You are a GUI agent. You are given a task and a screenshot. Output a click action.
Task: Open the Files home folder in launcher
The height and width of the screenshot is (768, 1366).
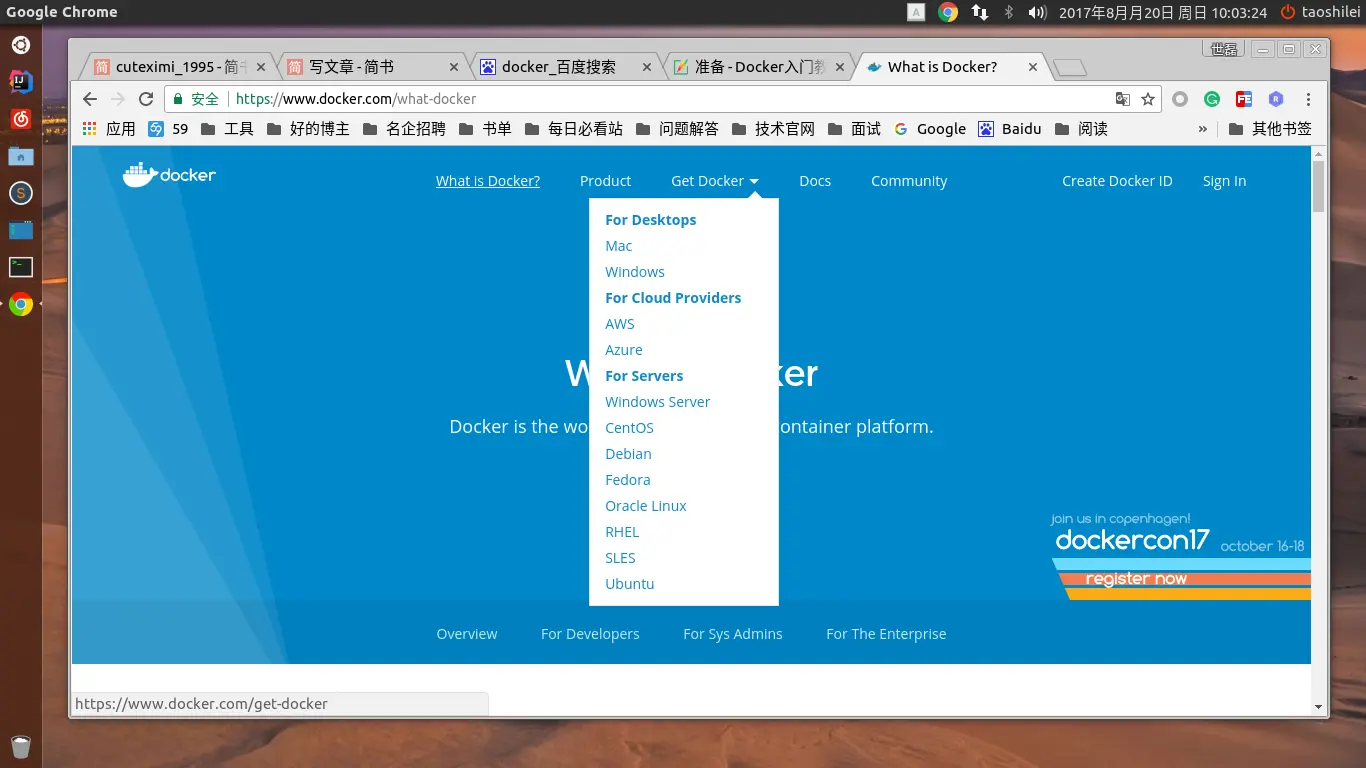point(21,156)
